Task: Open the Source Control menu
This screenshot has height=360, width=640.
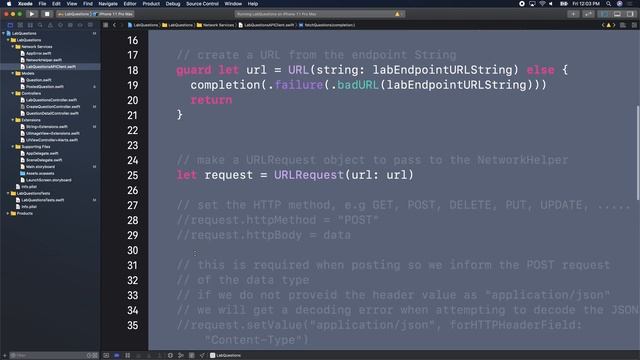Action: tap(202, 4)
